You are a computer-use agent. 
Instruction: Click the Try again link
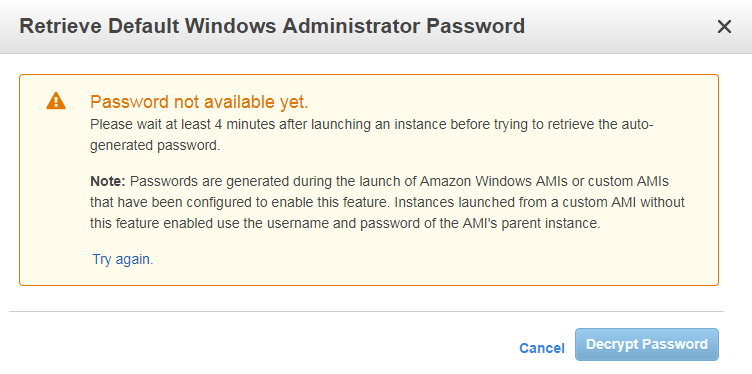123,259
